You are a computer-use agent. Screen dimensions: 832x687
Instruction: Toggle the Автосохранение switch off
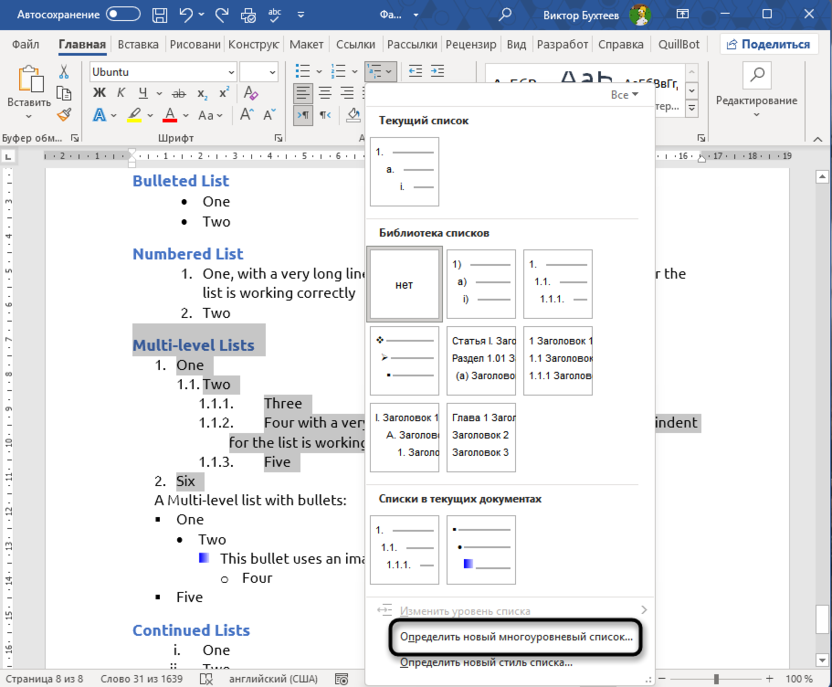(122, 15)
